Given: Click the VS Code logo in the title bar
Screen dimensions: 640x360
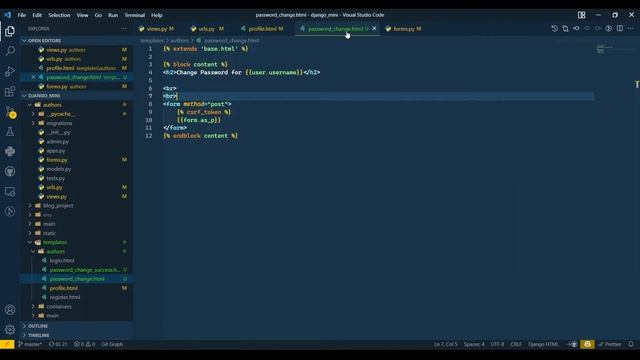Looking at the screenshot, I should point(8,15).
